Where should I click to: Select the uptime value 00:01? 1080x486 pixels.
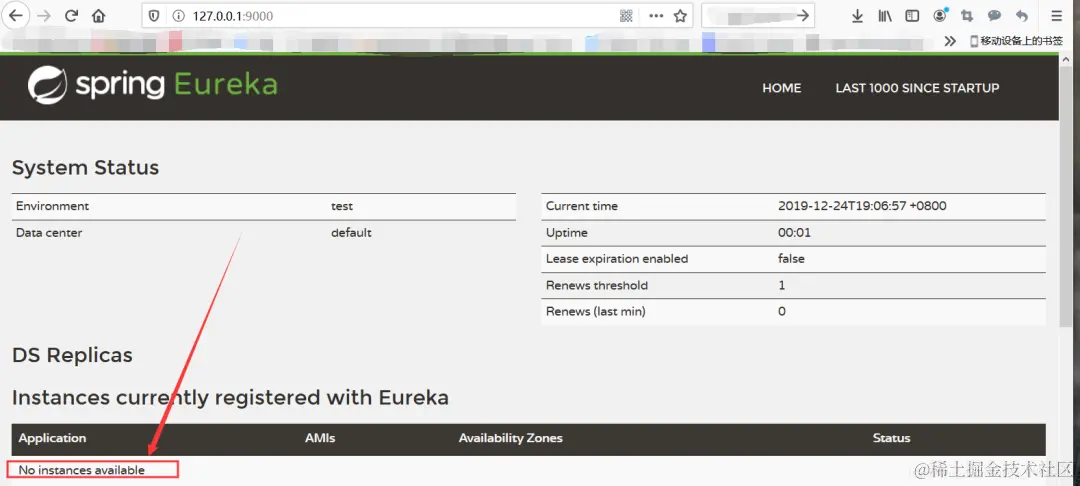pos(794,233)
